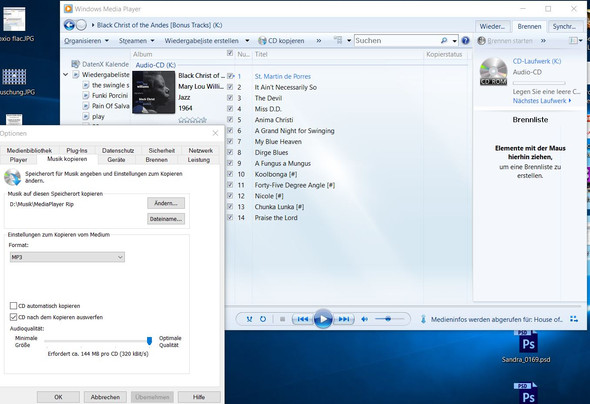590x404 pixels.
Task: Click the CD kopieren disc icon
Action: (262, 41)
